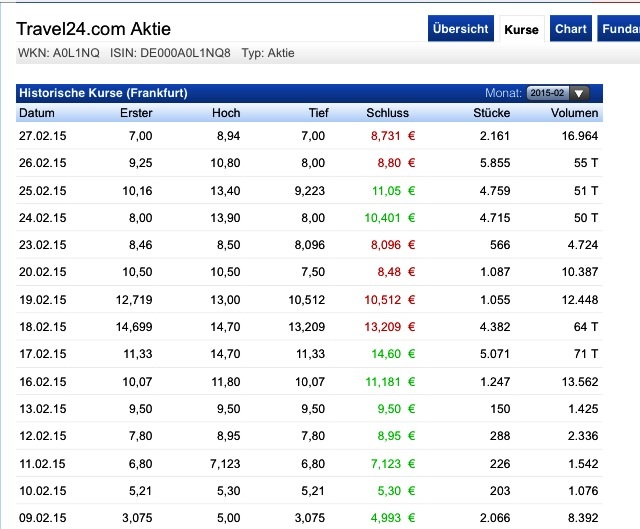The image size is (640, 529).
Task: Click the Erster column header
Action: tap(136, 113)
